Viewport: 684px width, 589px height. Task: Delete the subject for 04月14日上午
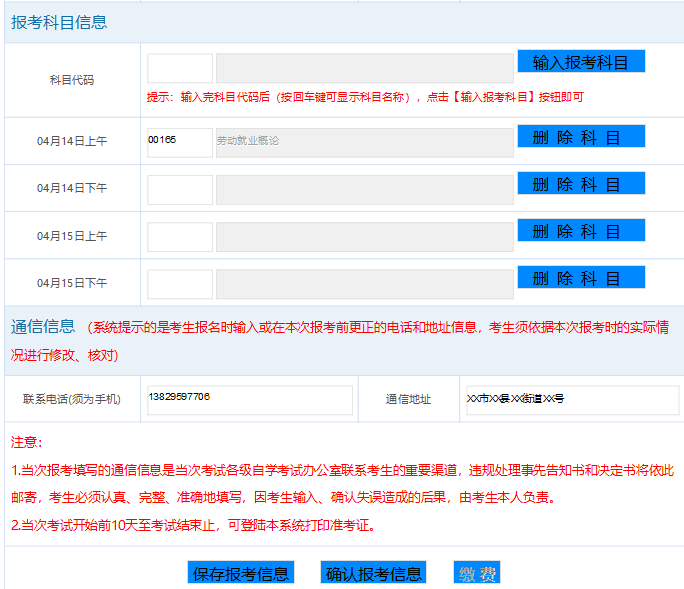pos(581,137)
